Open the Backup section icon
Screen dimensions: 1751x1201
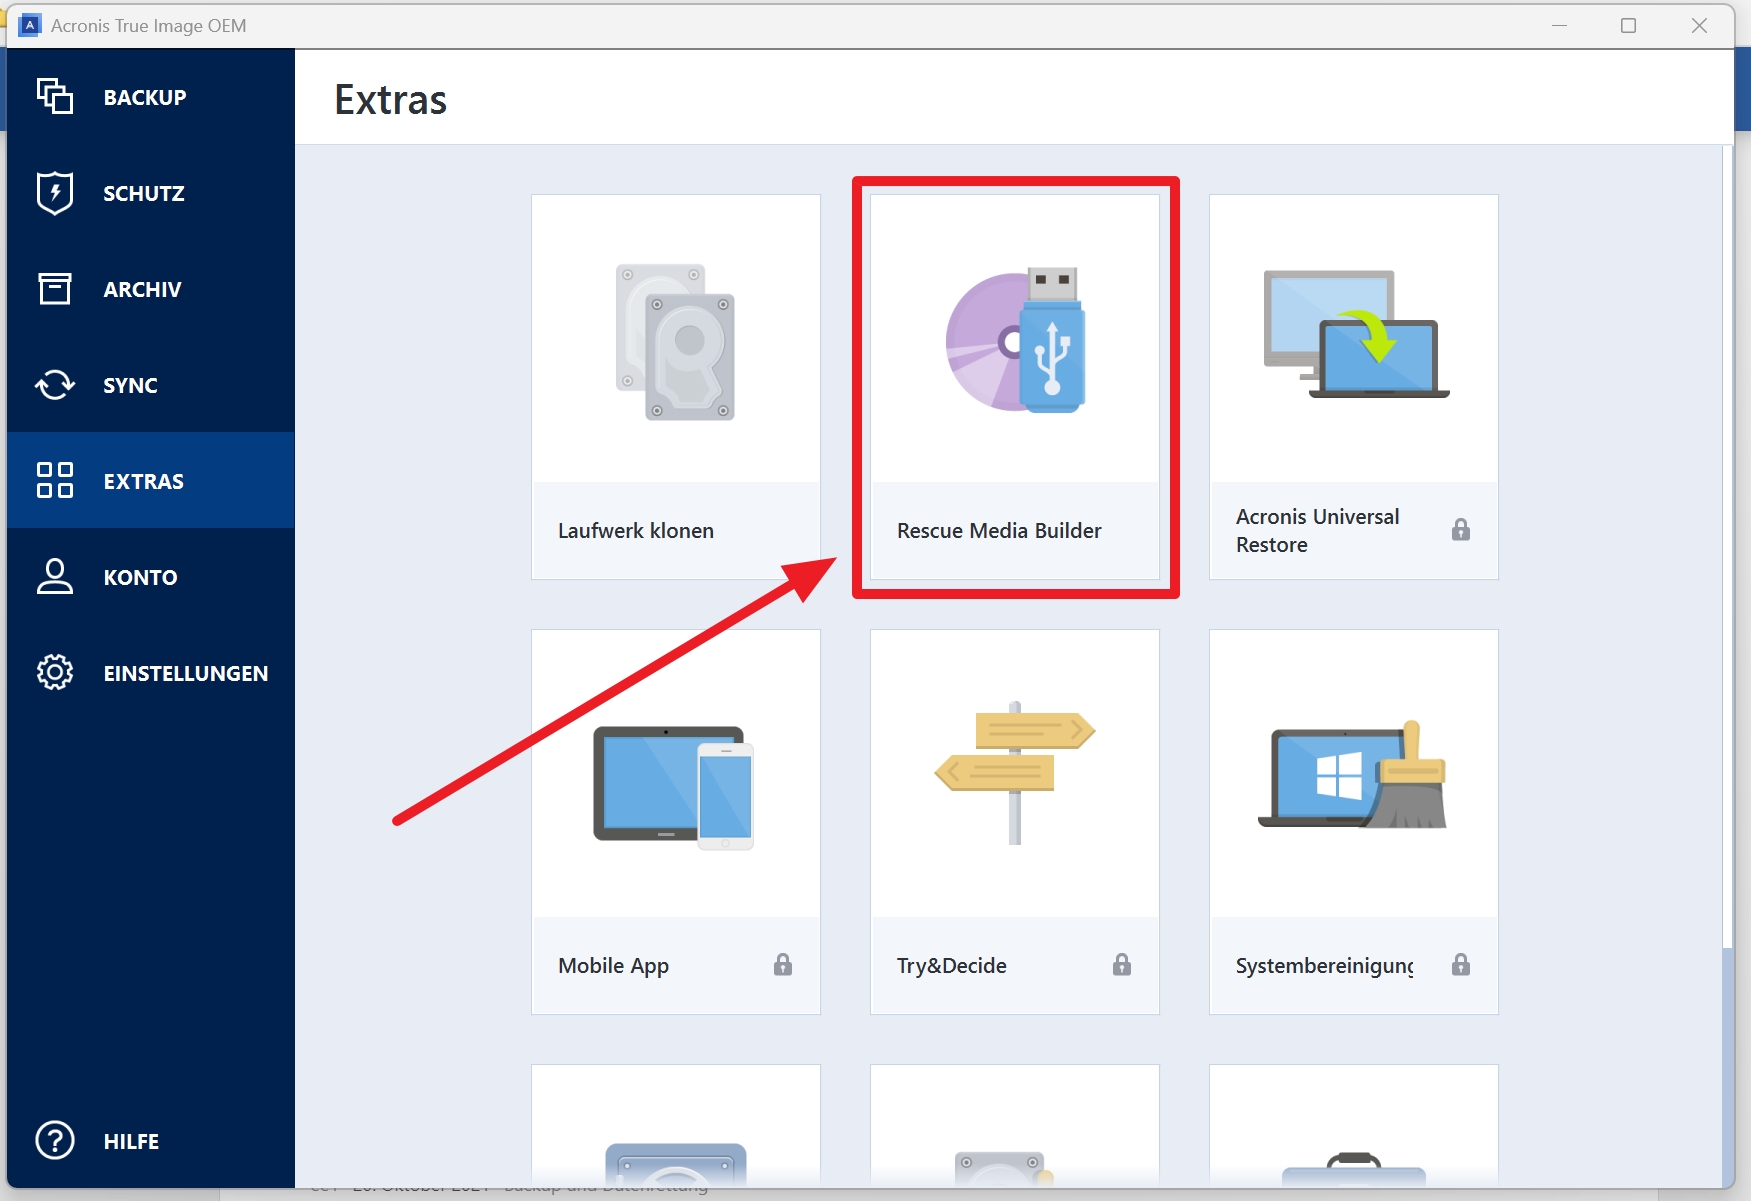[x=55, y=96]
